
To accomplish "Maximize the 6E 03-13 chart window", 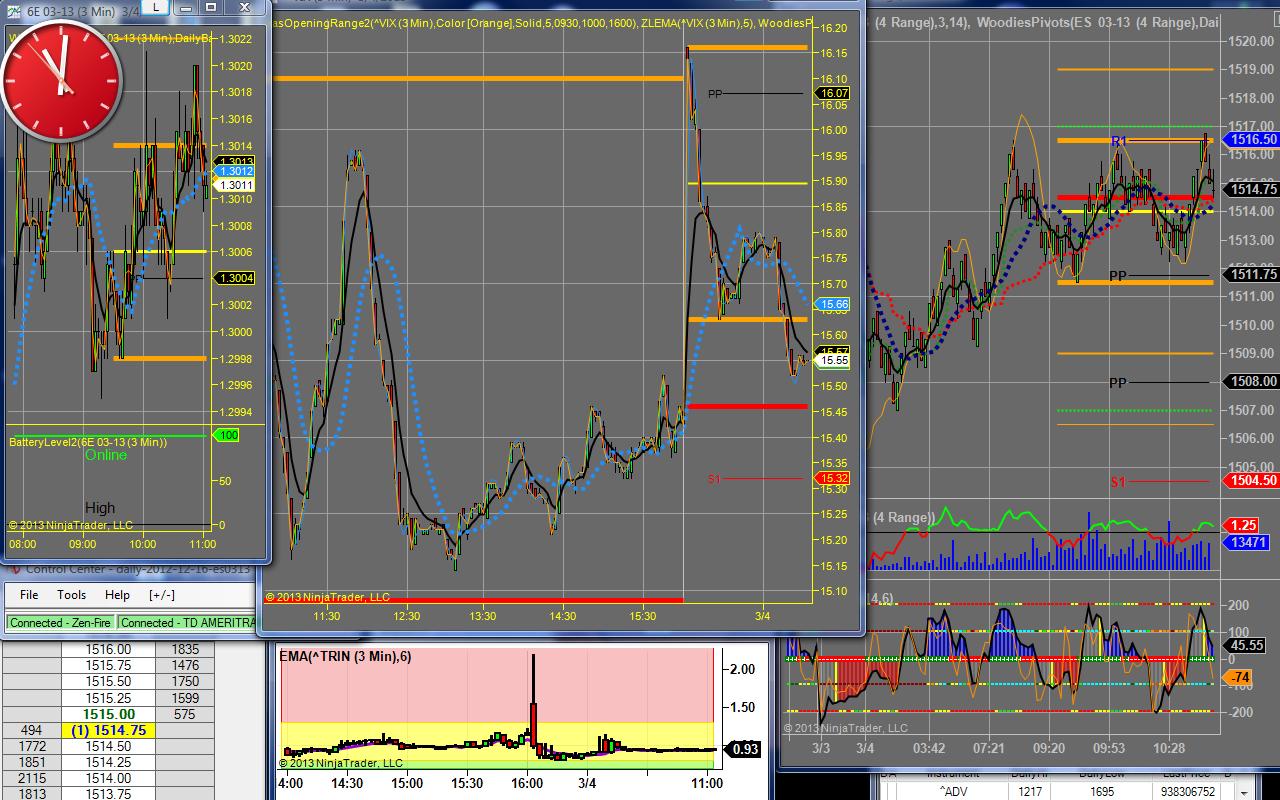I will coord(211,7).
